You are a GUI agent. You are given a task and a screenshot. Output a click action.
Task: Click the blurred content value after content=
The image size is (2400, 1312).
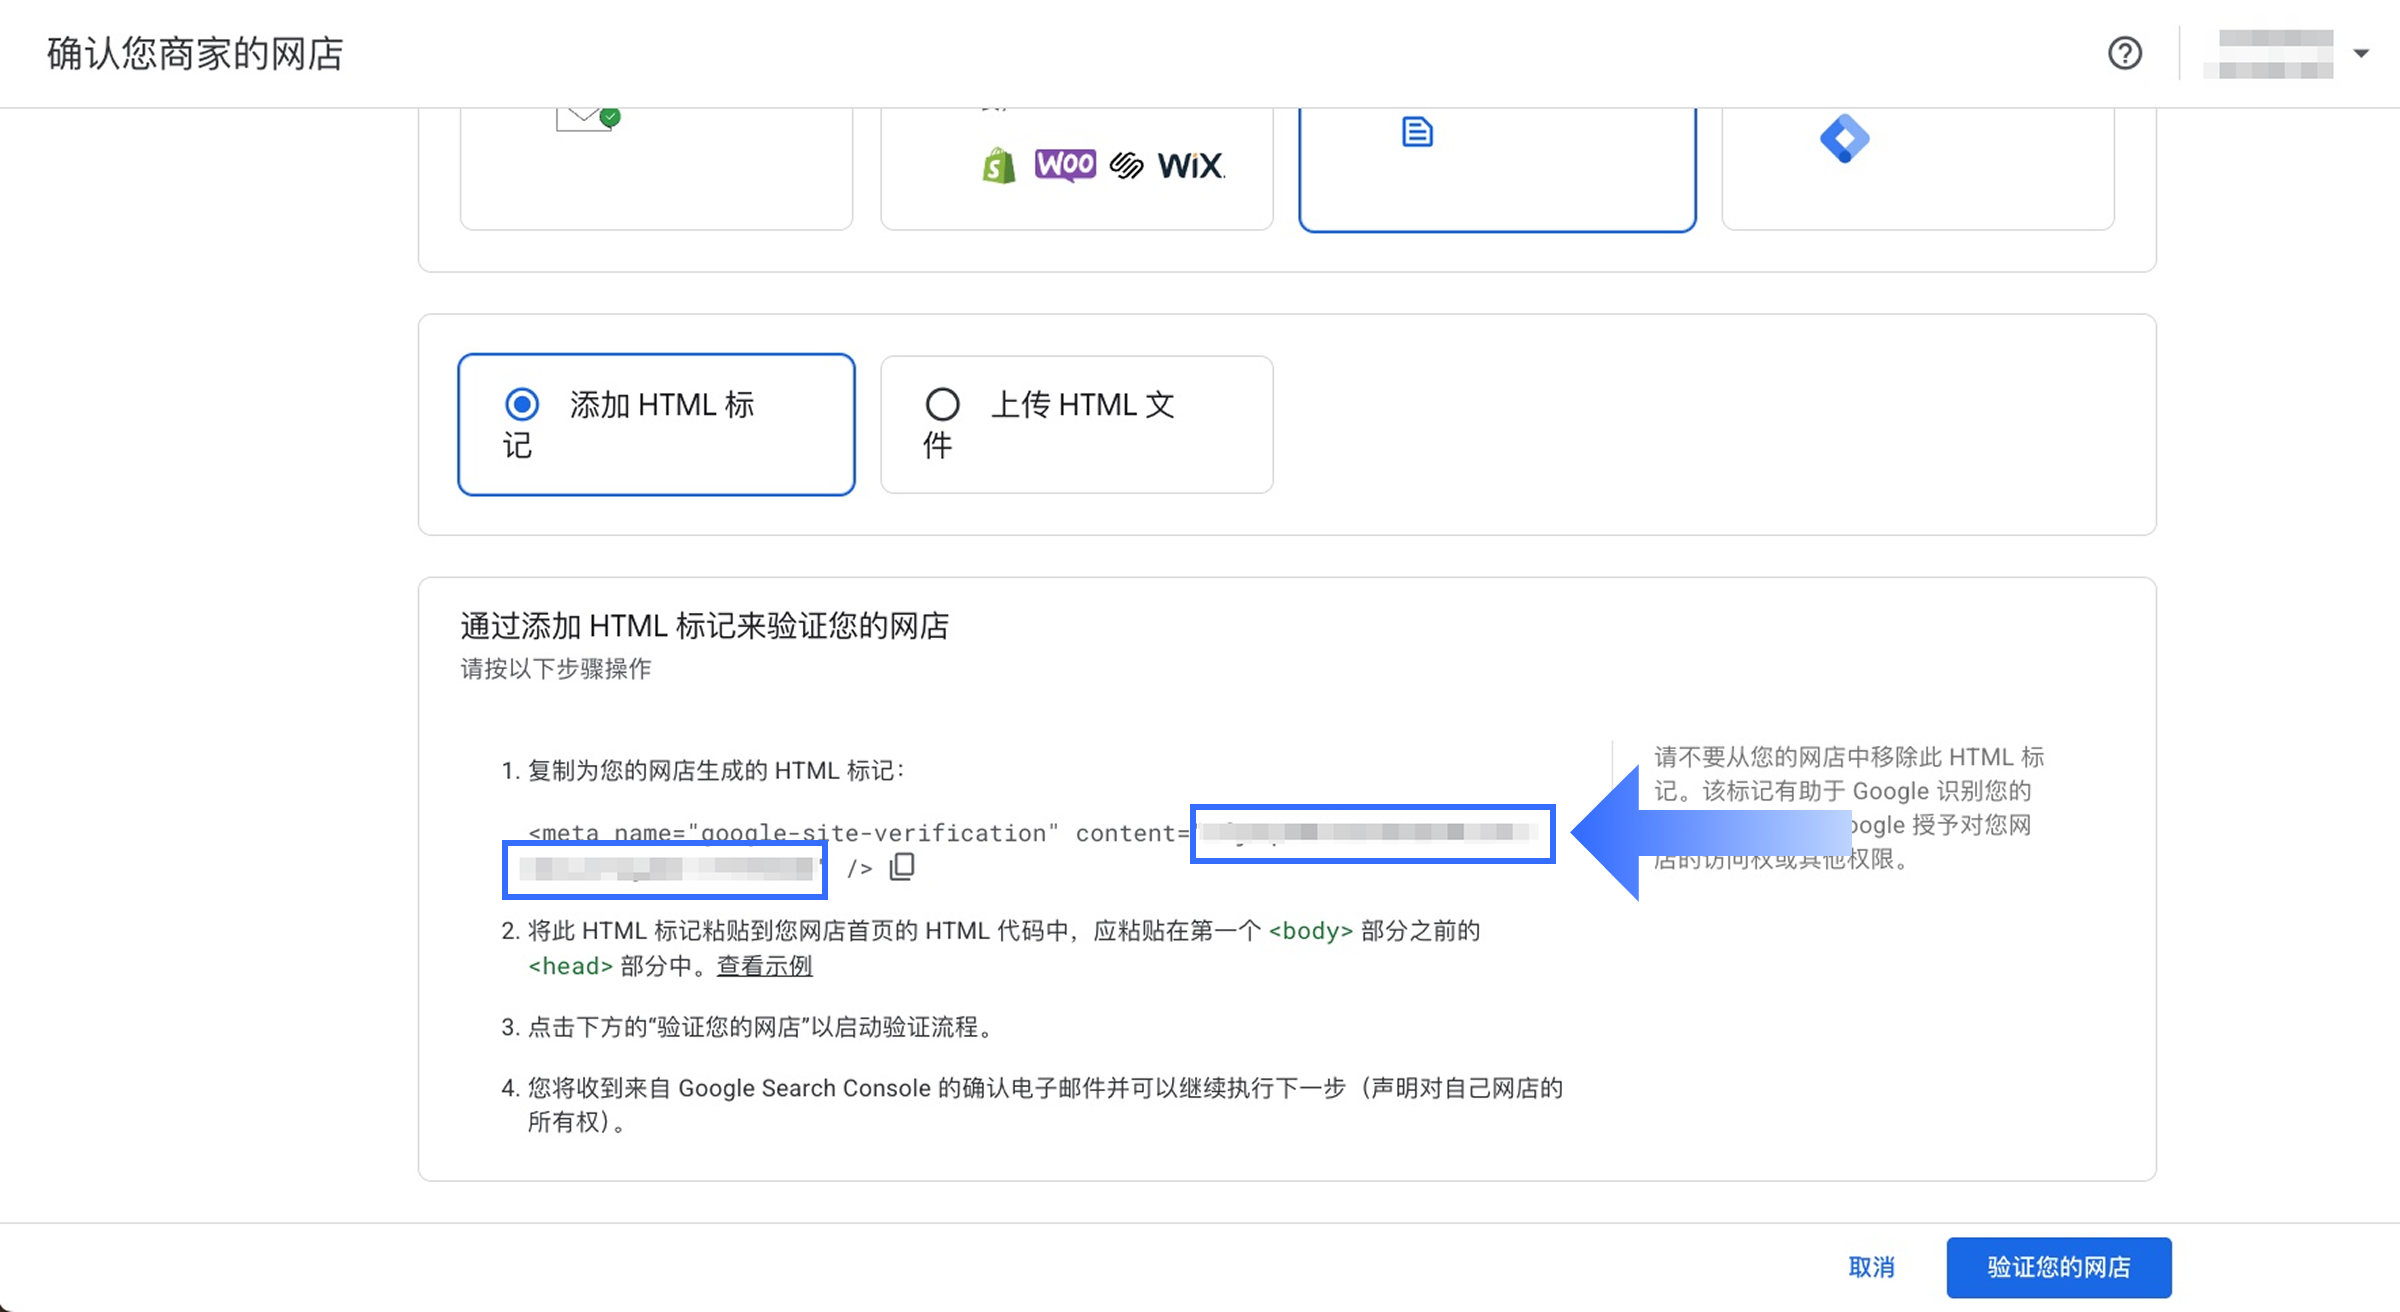1371,833
